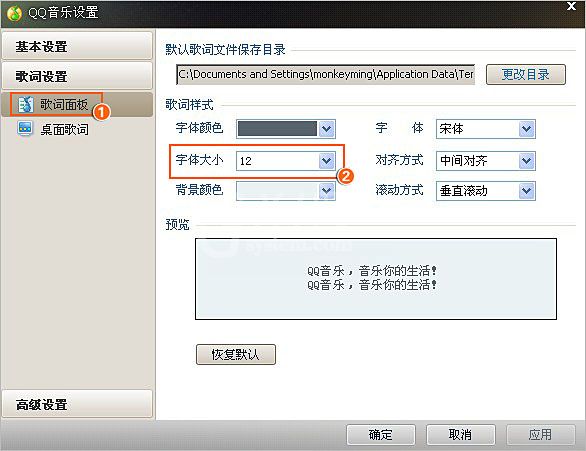The image size is (586, 451).
Task: Click the 歌词样式 heading
Action: tap(189, 105)
